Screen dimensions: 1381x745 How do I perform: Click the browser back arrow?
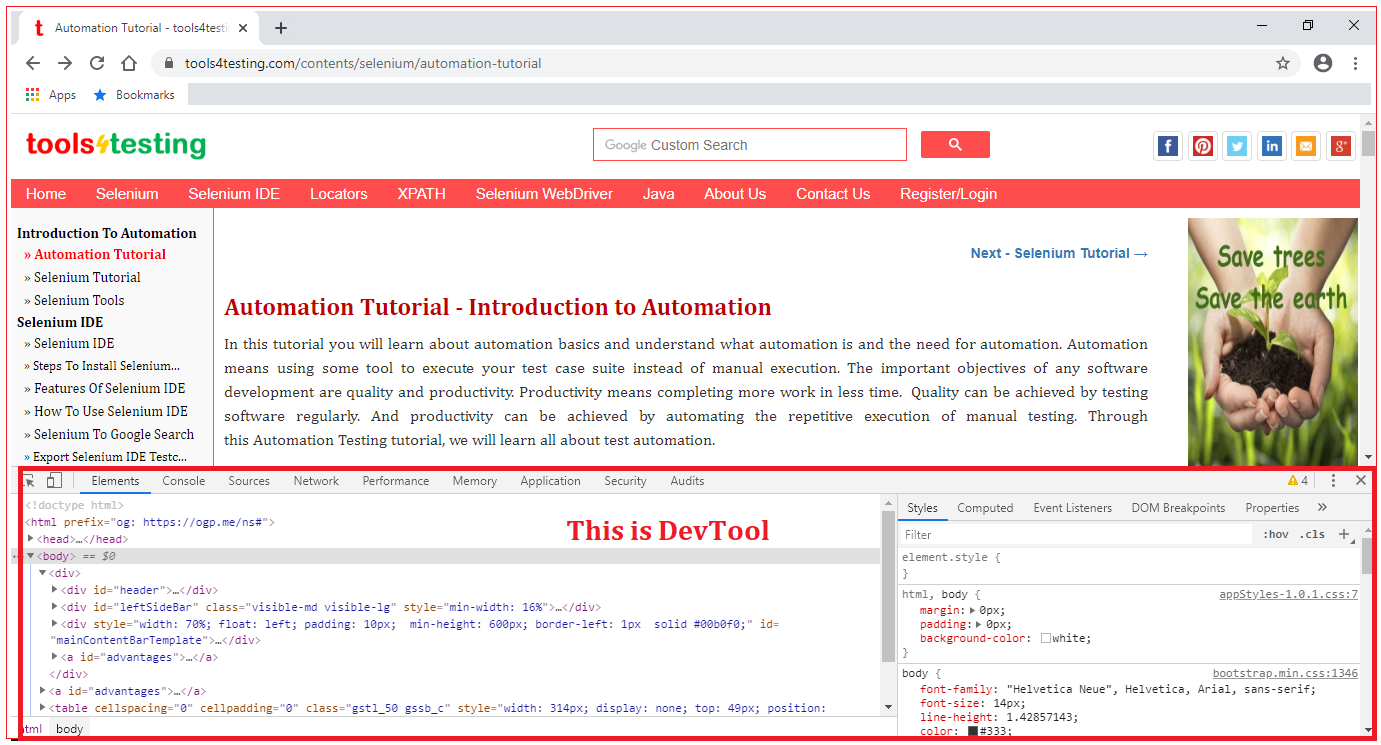[33, 63]
